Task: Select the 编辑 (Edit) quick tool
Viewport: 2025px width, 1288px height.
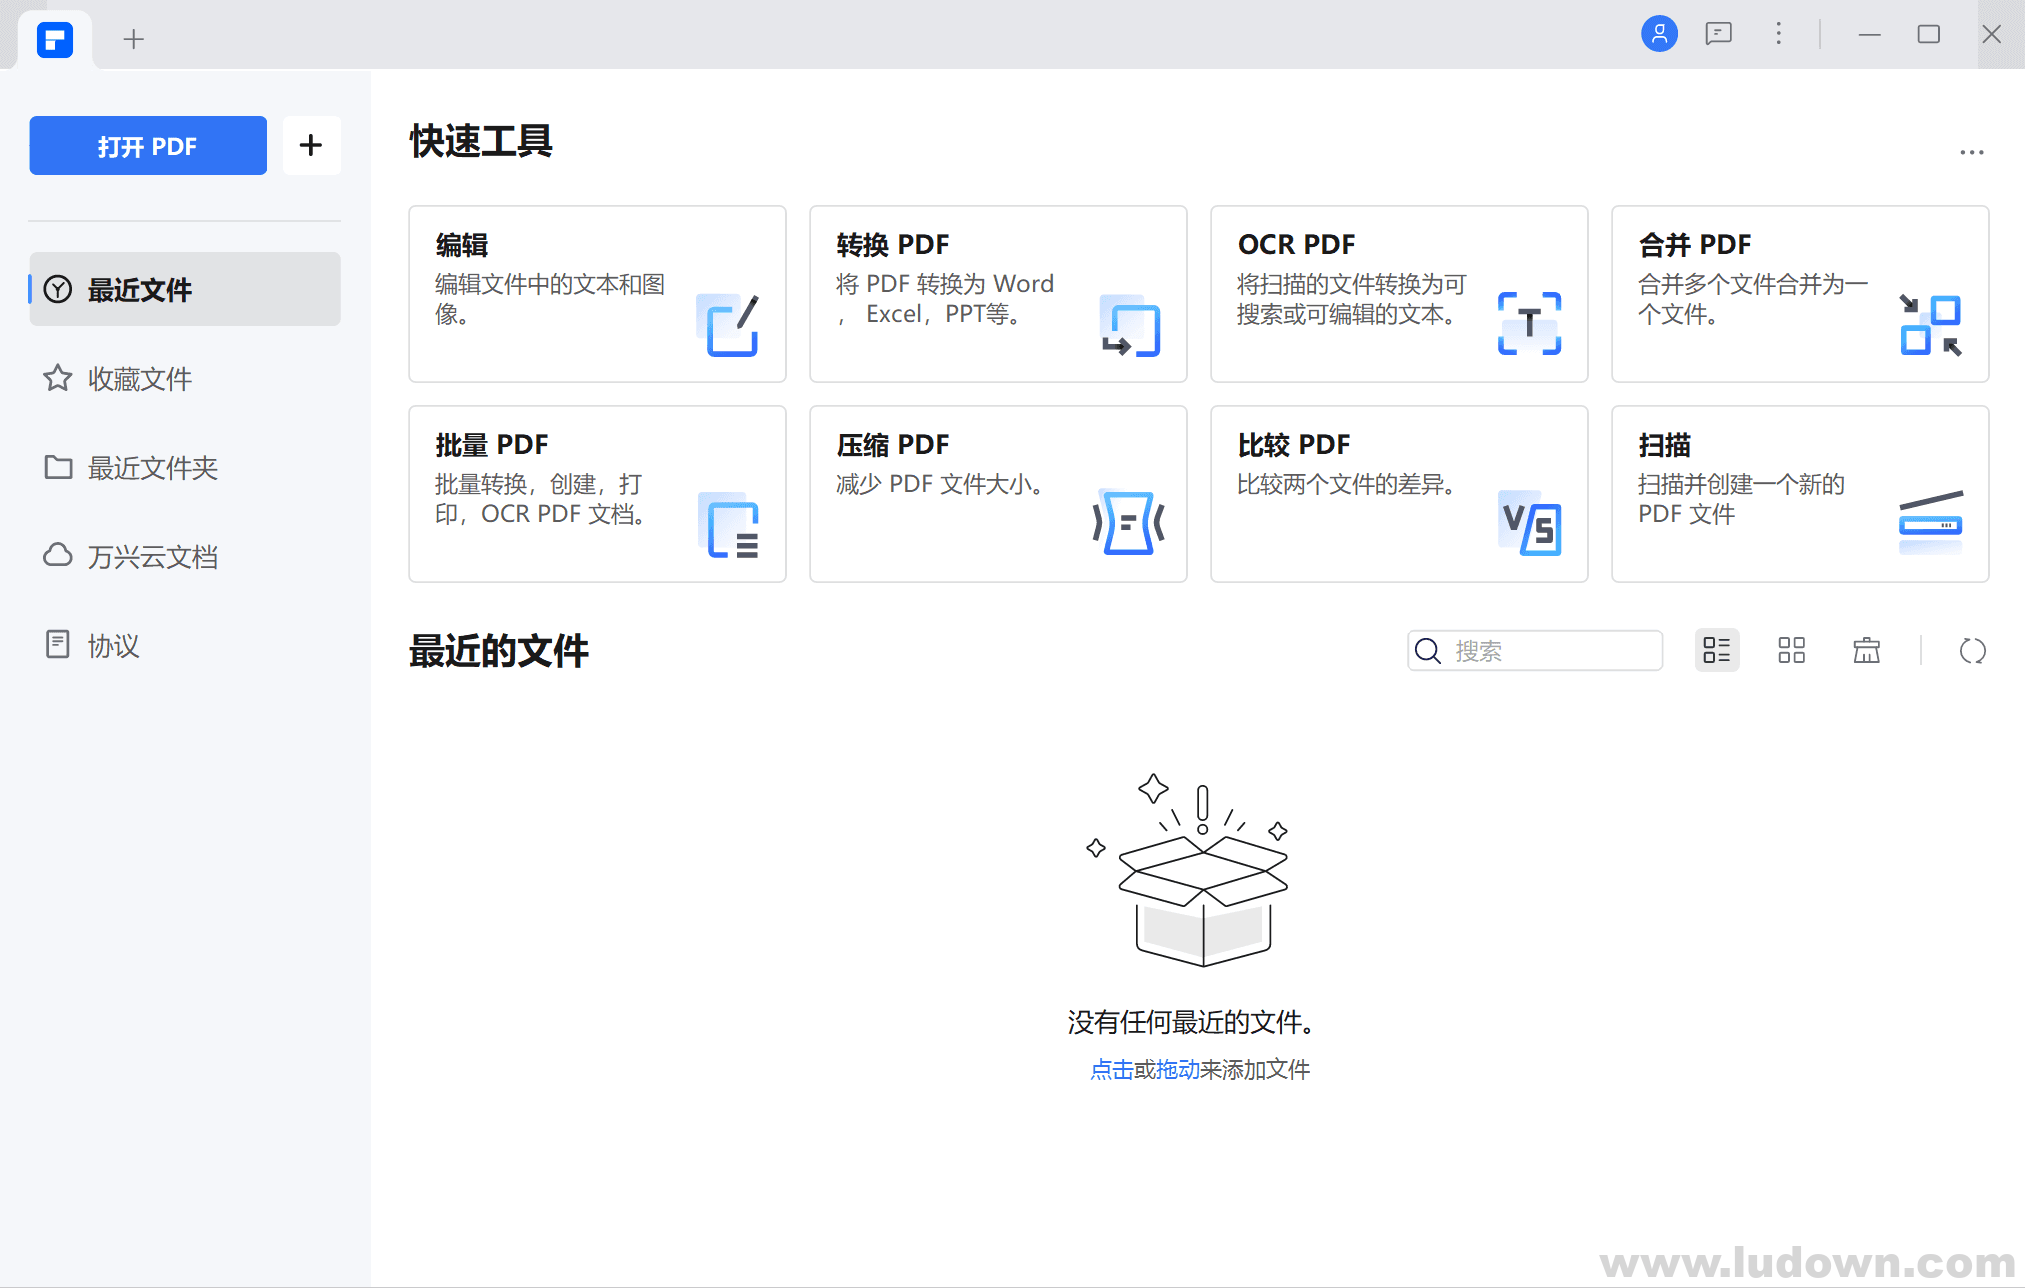Action: tap(597, 293)
